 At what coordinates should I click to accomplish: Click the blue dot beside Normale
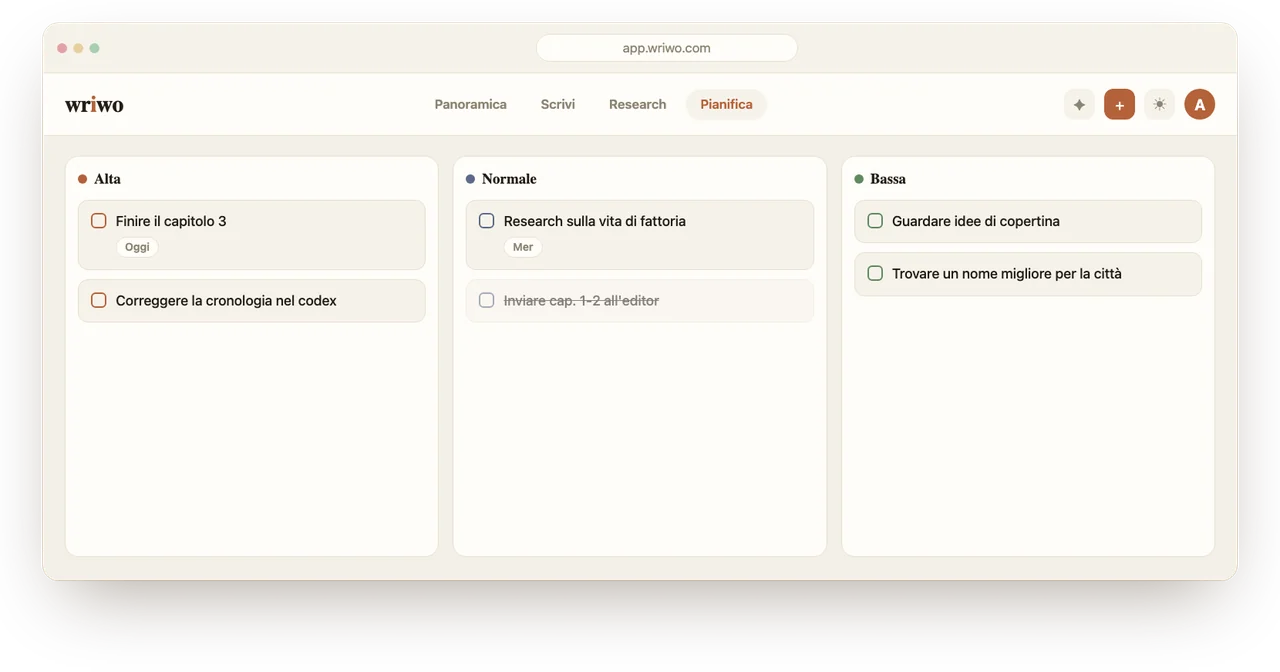(471, 179)
